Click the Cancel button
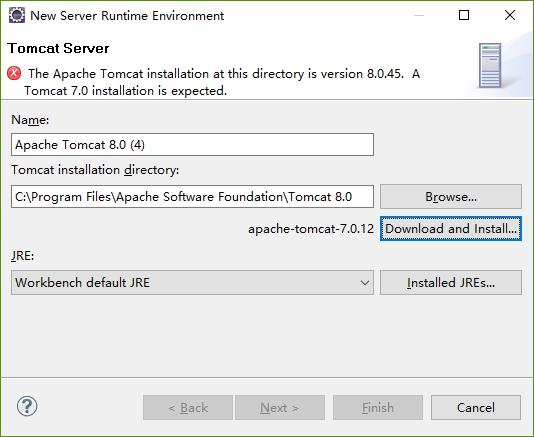 (x=476, y=407)
